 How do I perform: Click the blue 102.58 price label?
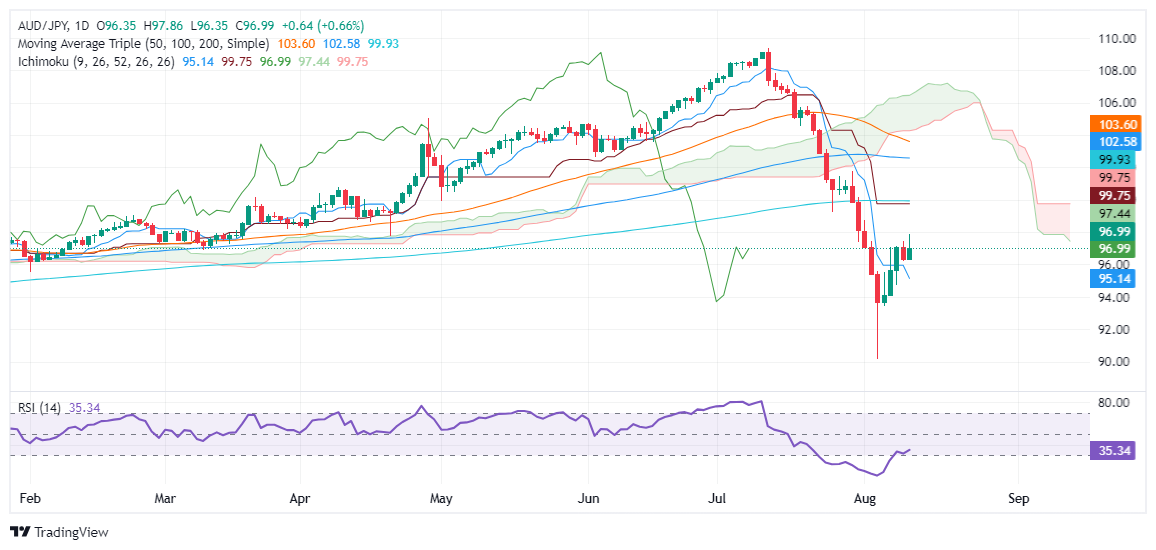click(x=1118, y=142)
